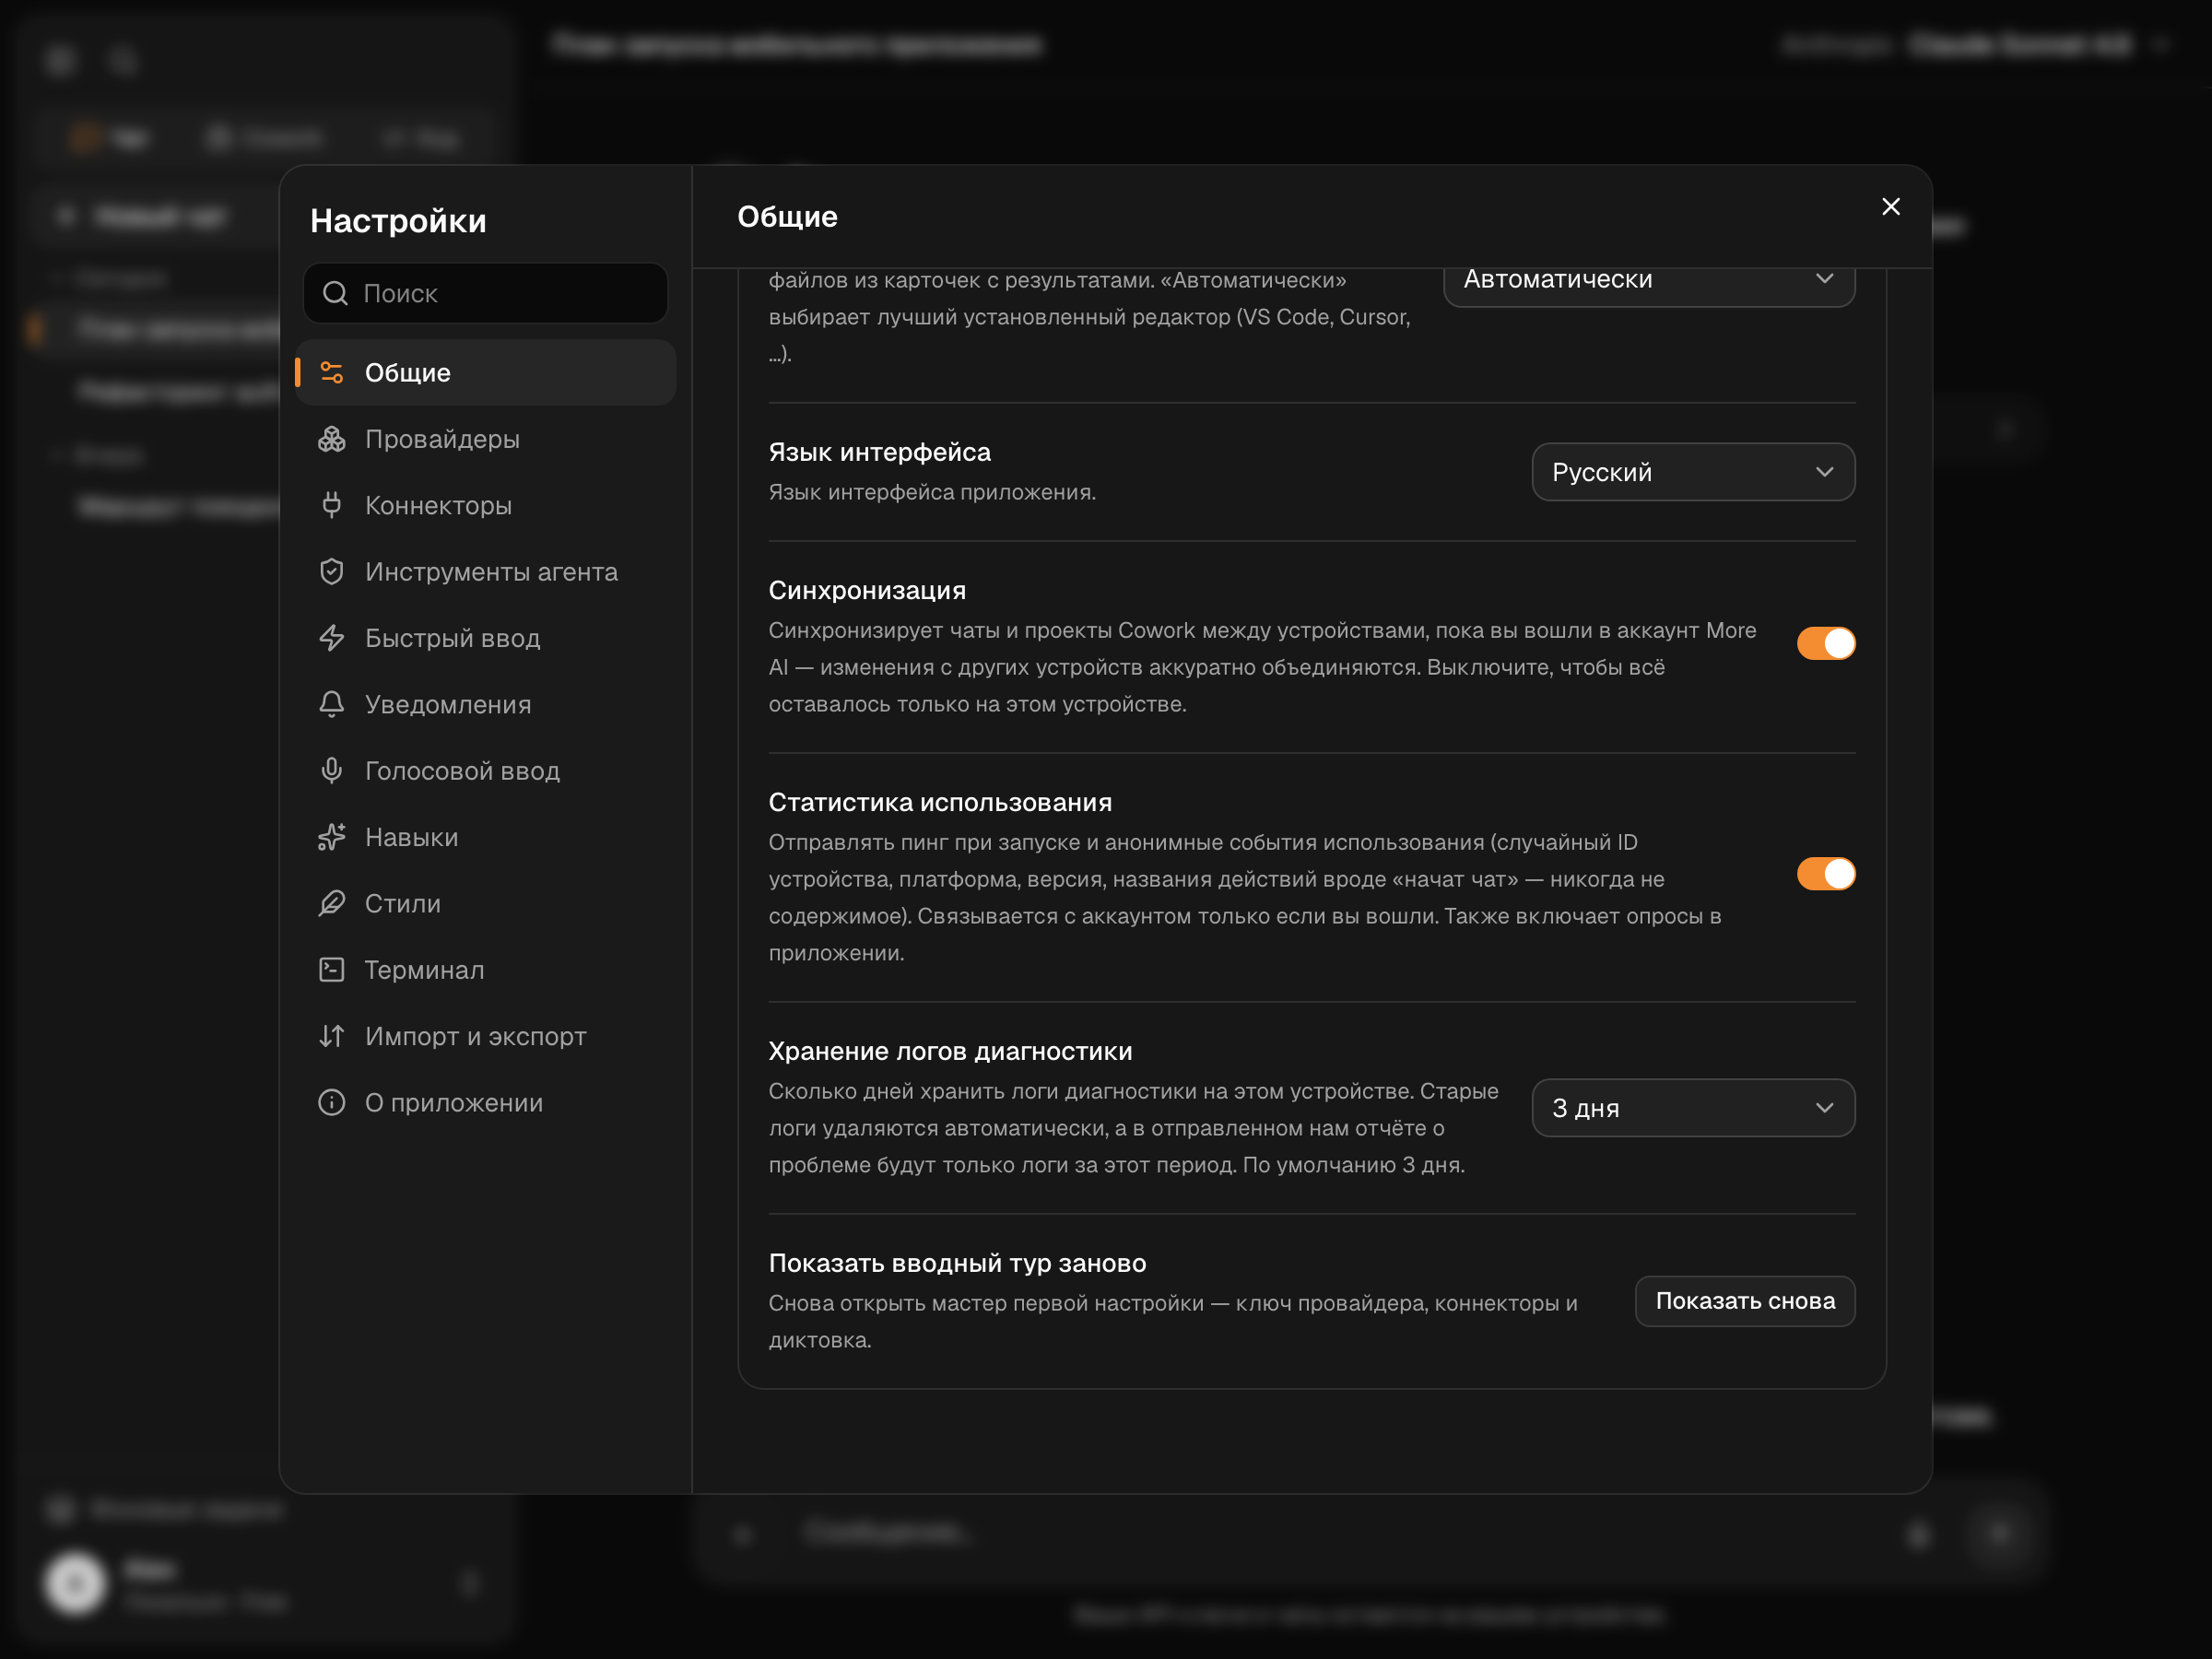Click the About app info icon
The height and width of the screenshot is (1659, 2212).
[x=331, y=1102]
